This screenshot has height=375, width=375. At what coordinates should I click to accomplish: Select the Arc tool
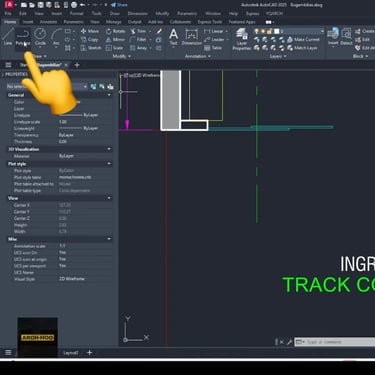[x=56, y=37]
